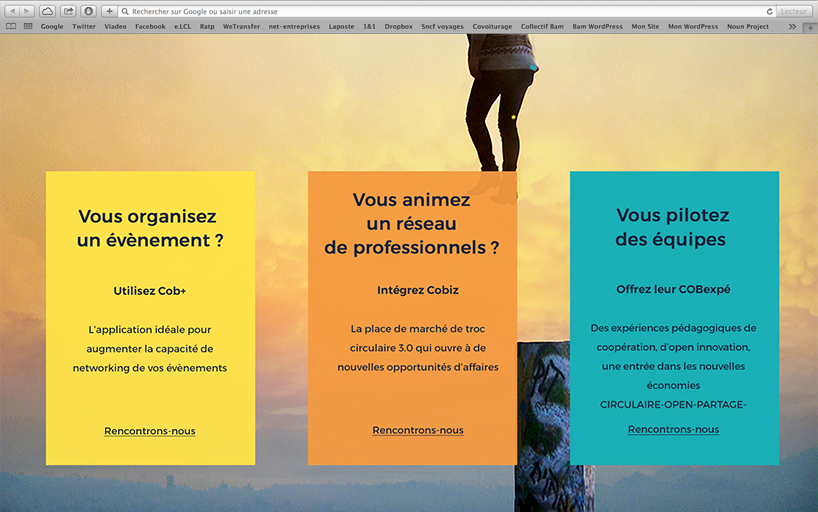
Task: Open the Mon WordPress bookmark
Action: (x=693, y=27)
